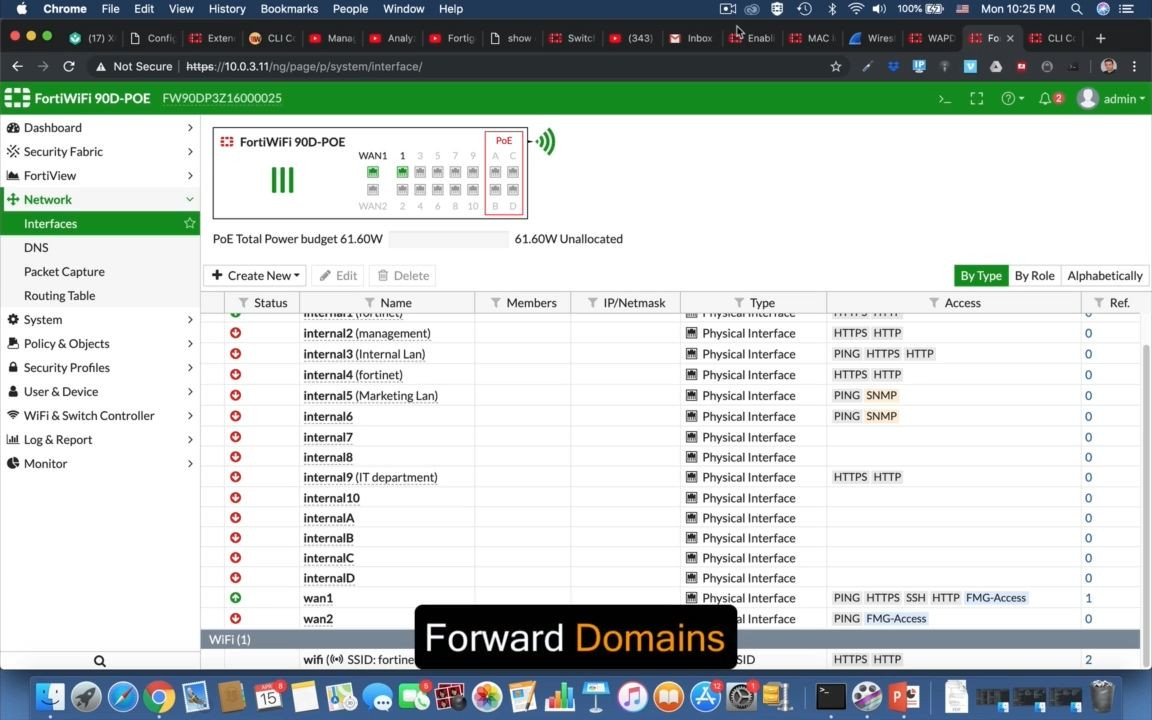Open the Create New dropdown
Screen dimensions: 1152x720
pyautogui.click(x=255, y=276)
